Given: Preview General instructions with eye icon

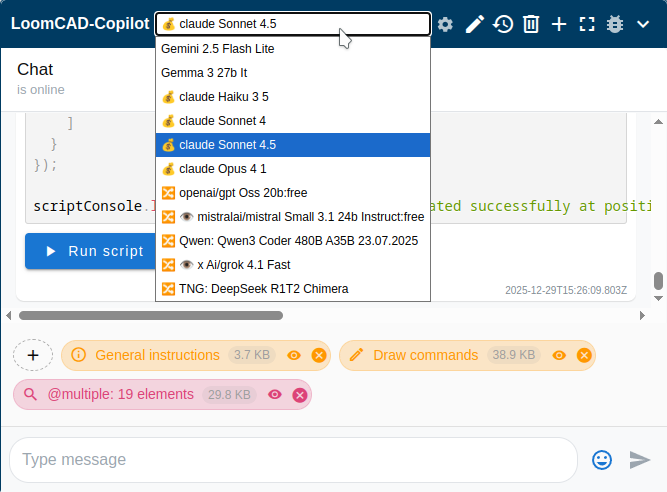Looking at the screenshot, I should pos(294,355).
